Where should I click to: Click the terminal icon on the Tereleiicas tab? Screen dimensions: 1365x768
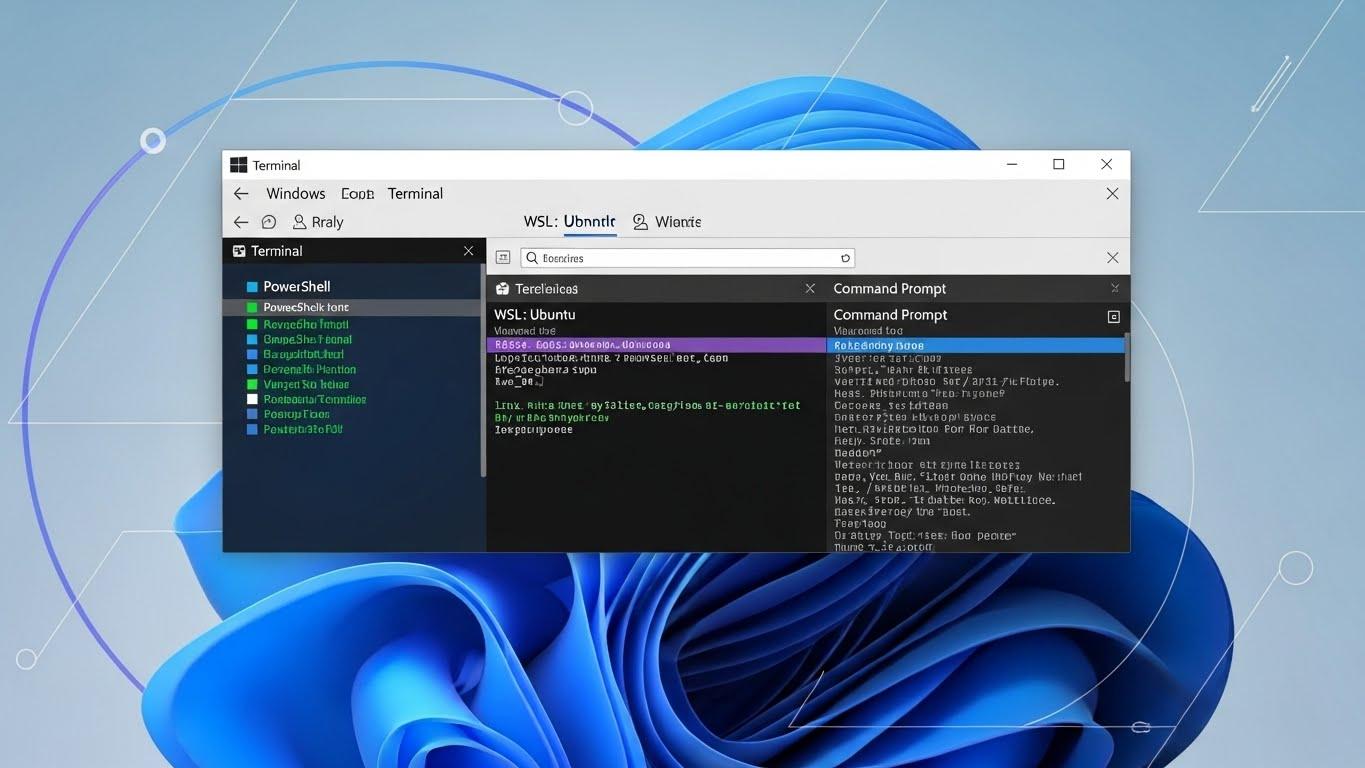click(x=501, y=288)
